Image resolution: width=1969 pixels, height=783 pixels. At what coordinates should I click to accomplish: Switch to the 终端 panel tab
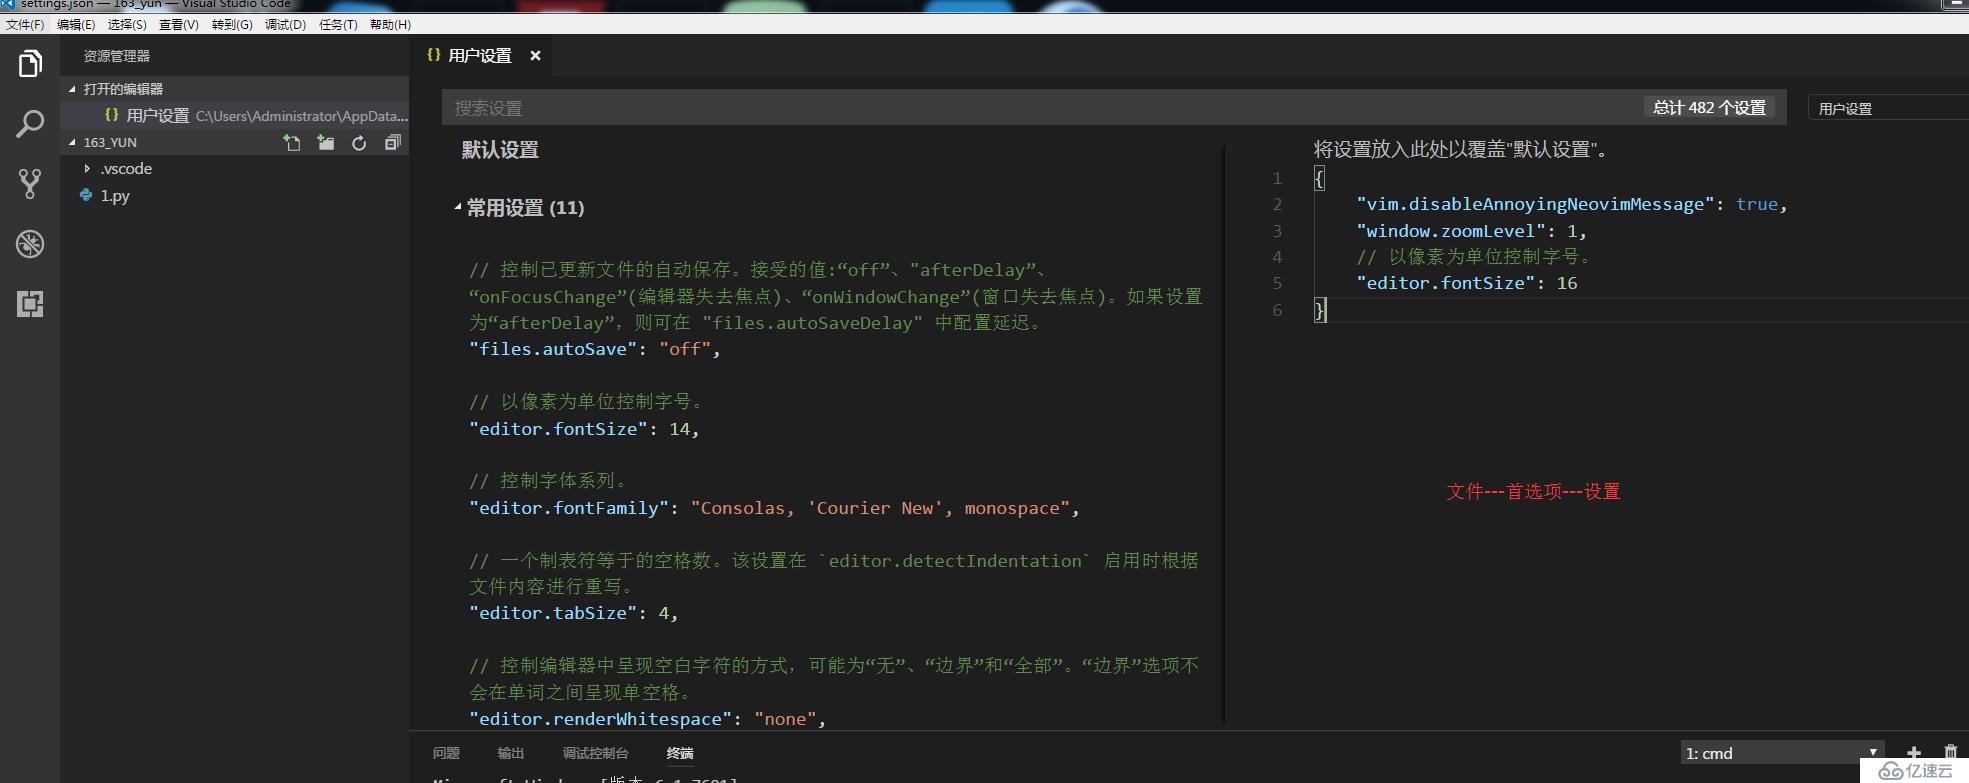click(680, 753)
